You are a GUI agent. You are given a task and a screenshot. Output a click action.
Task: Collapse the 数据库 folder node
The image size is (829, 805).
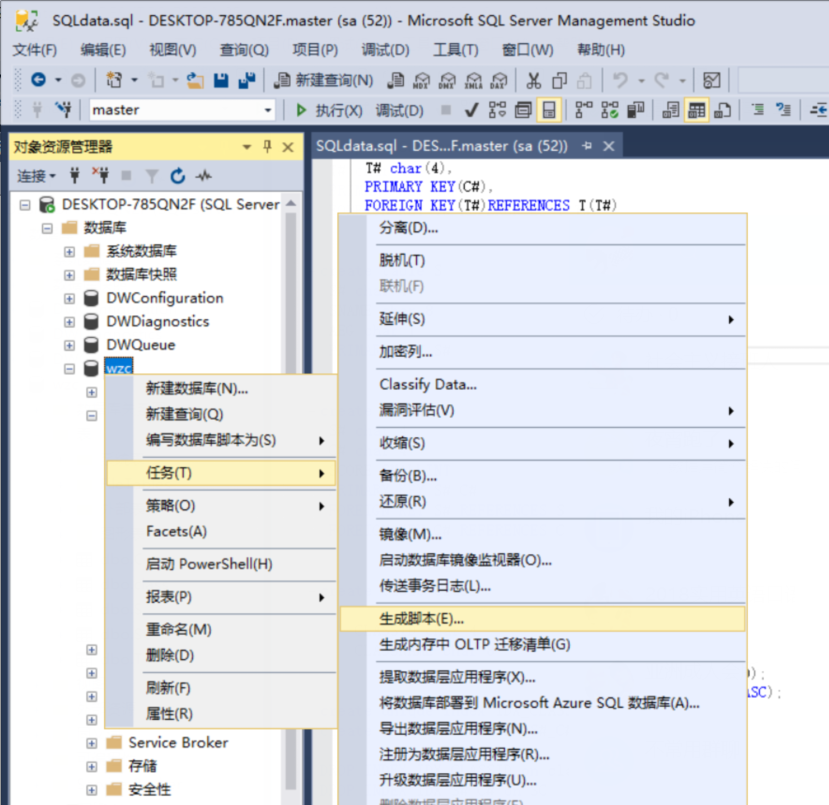pyautogui.click(x=48, y=228)
